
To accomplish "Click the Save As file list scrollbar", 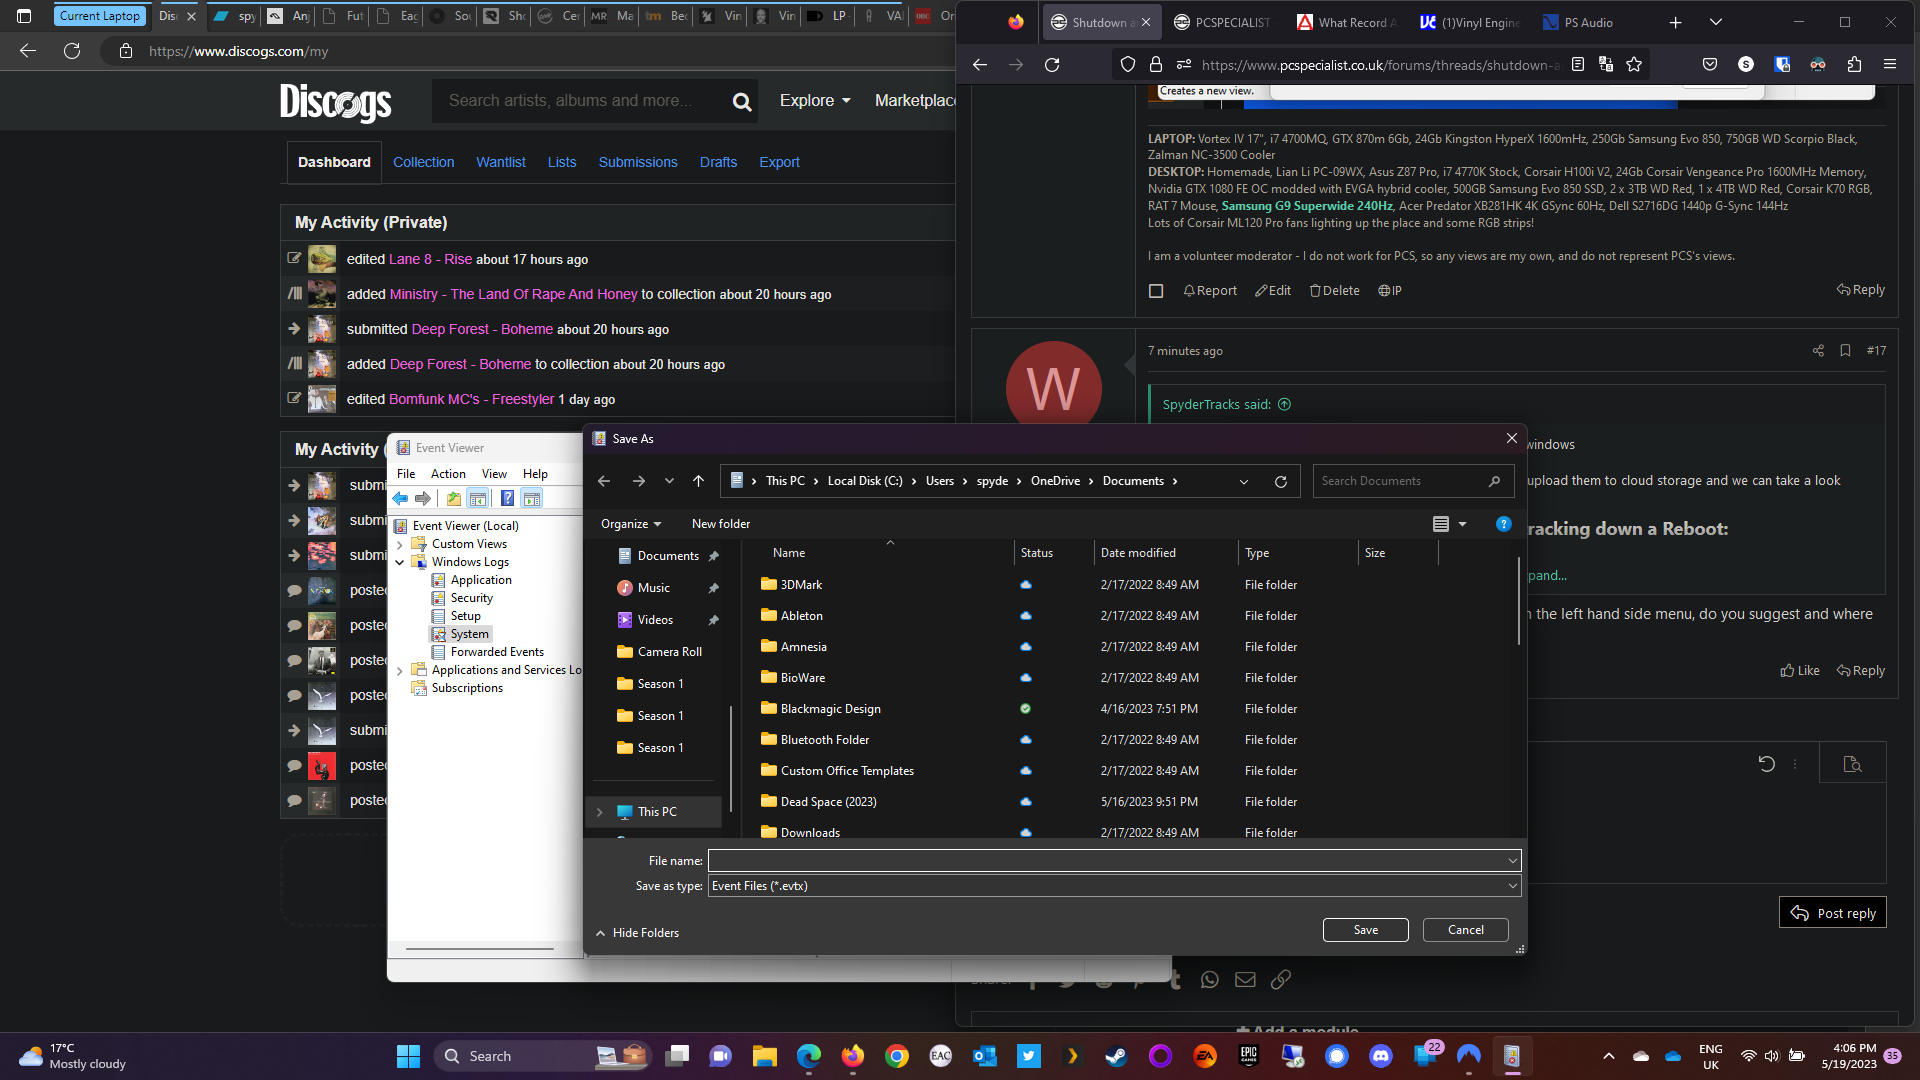I will pyautogui.click(x=1519, y=600).
